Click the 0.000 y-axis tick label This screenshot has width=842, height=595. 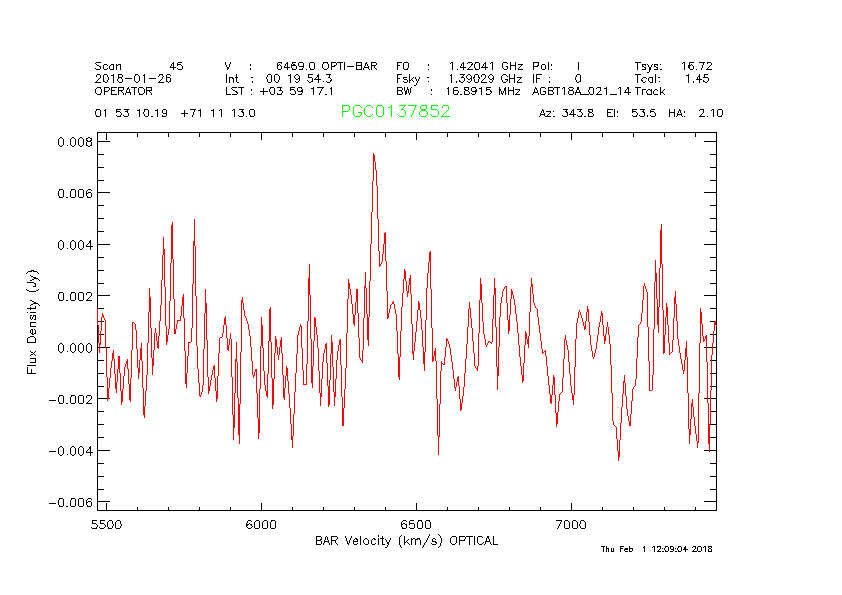tap(73, 348)
